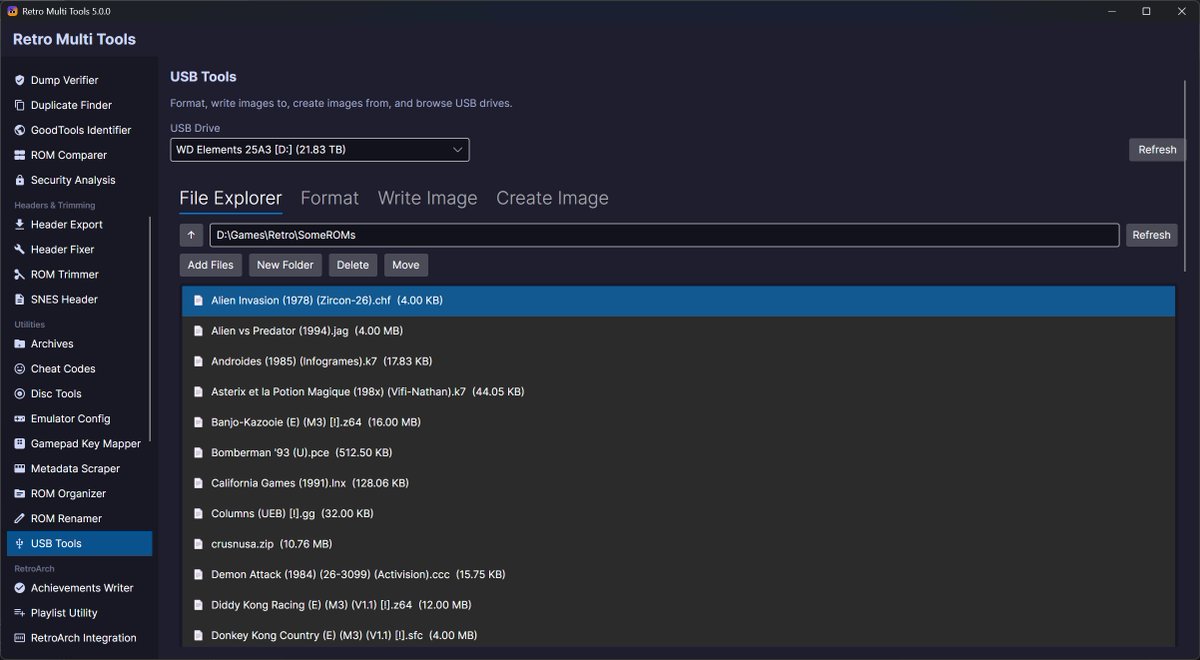This screenshot has height=660, width=1200.
Task: Select Alien vs Predator (1994).jag
Action: (678, 331)
